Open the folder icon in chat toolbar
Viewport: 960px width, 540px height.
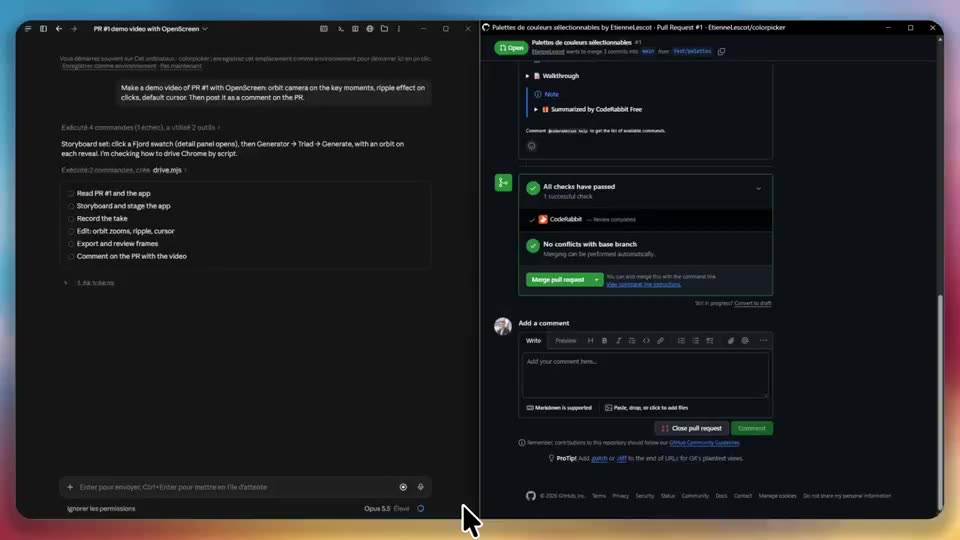[x=384, y=29]
